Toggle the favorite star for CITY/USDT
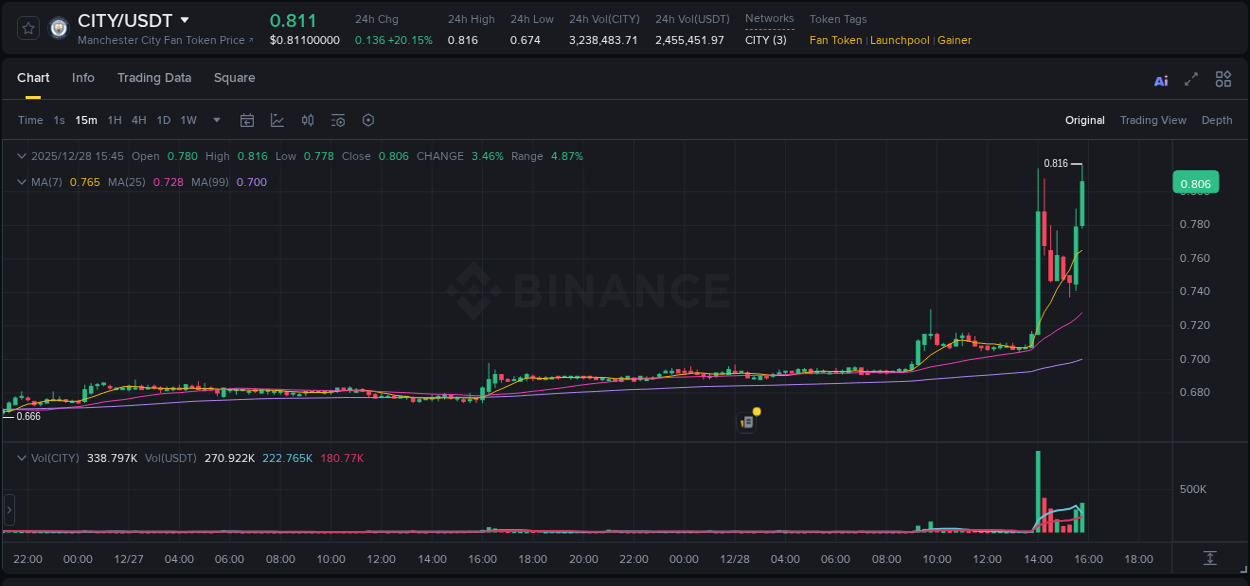The width and height of the screenshot is (1250, 586). pyautogui.click(x=27, y=27)
